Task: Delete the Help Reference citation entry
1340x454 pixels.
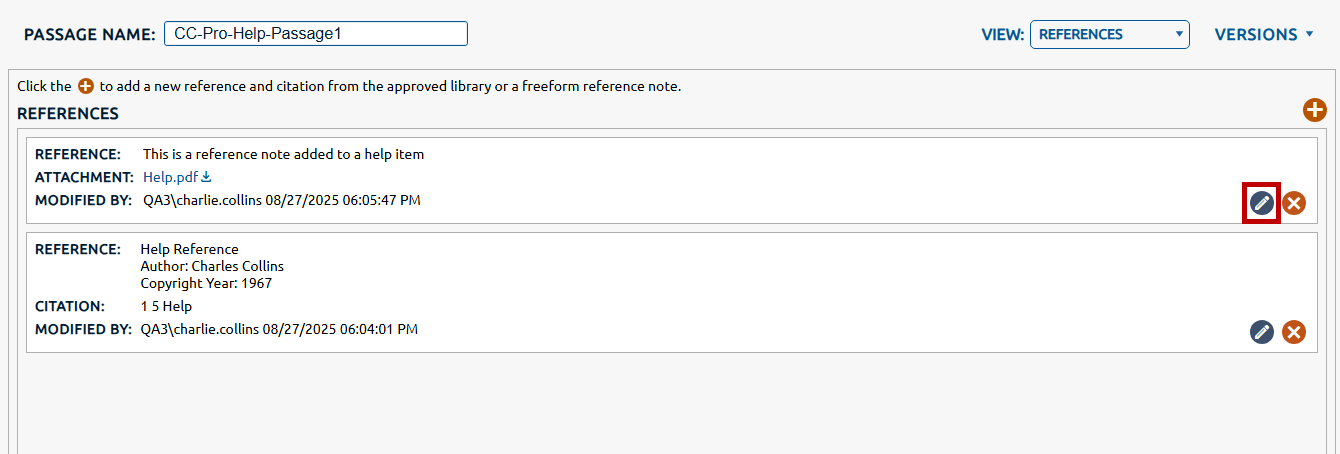Action: 1294,332
